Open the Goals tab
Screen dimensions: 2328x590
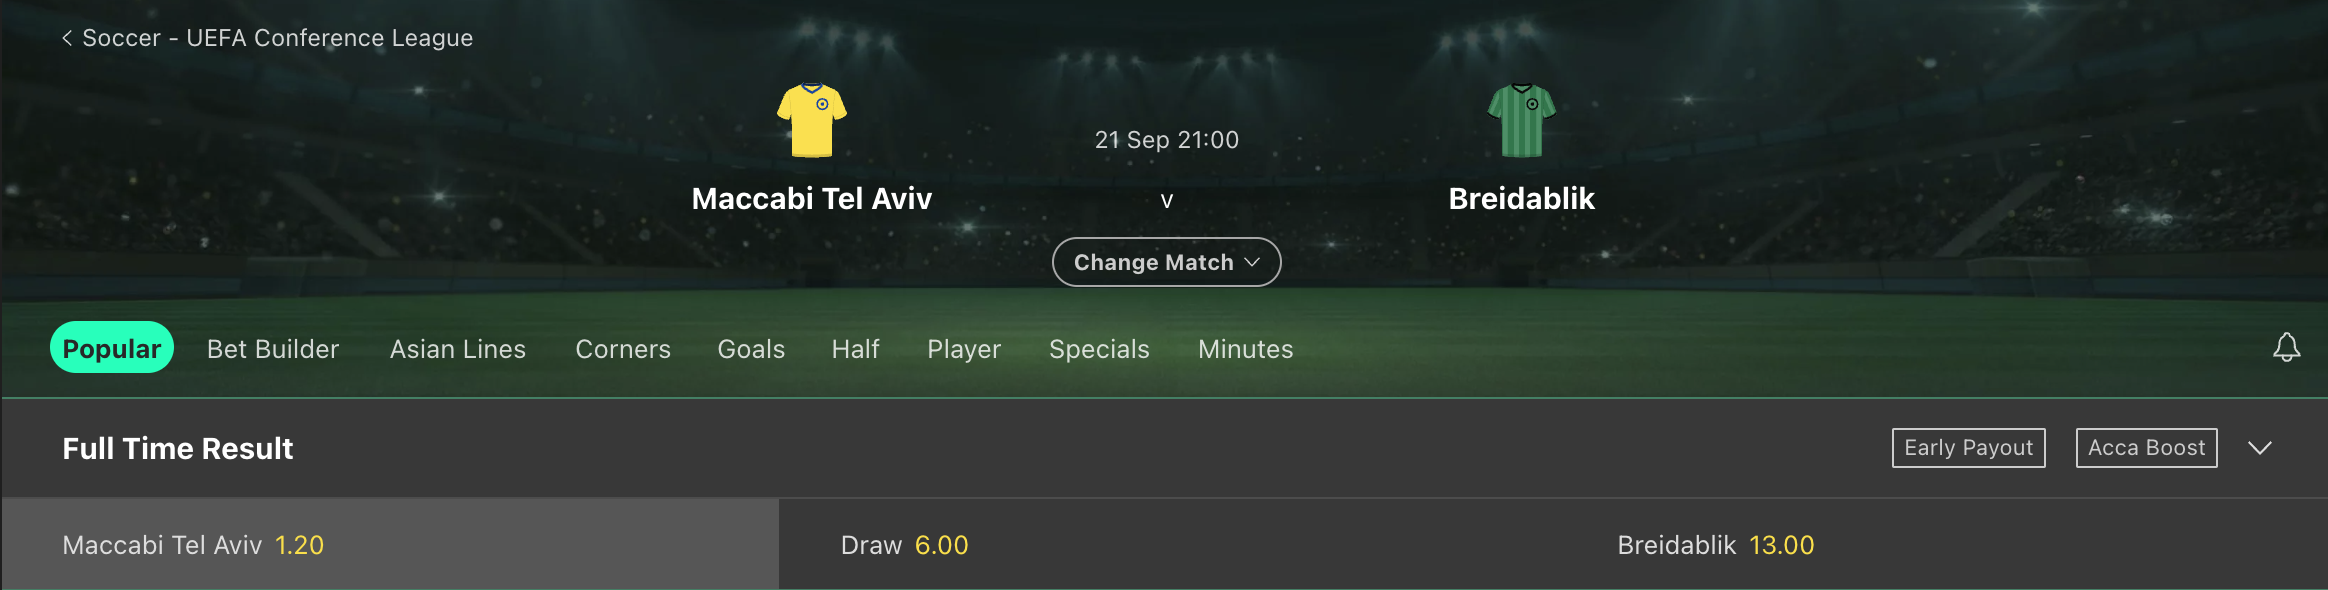point(751,349)
